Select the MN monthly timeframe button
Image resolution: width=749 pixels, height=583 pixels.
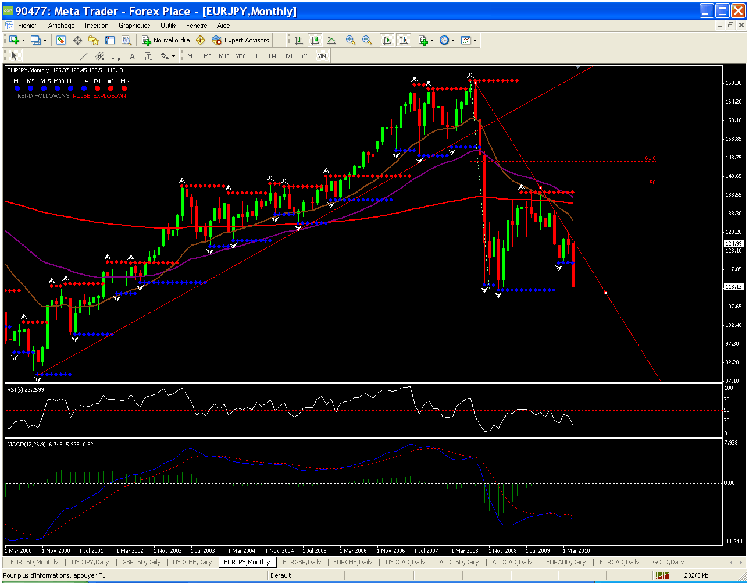(322, 56)
